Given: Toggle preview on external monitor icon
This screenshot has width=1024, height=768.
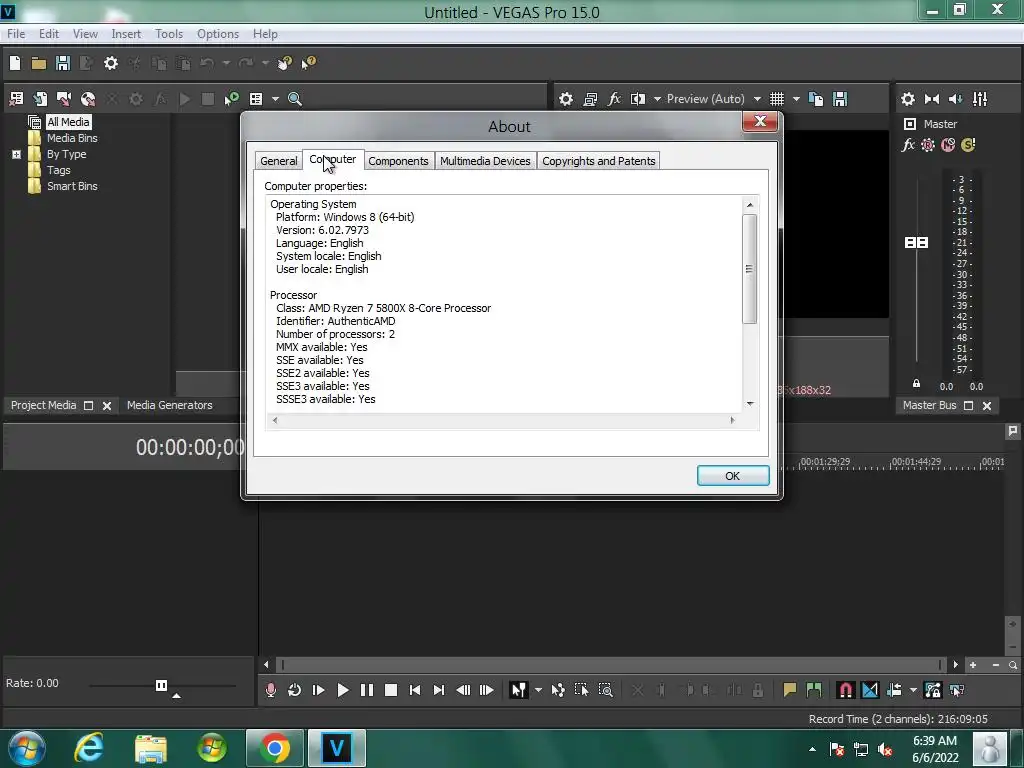Looking at the screenshot, I should pos(590,99).
